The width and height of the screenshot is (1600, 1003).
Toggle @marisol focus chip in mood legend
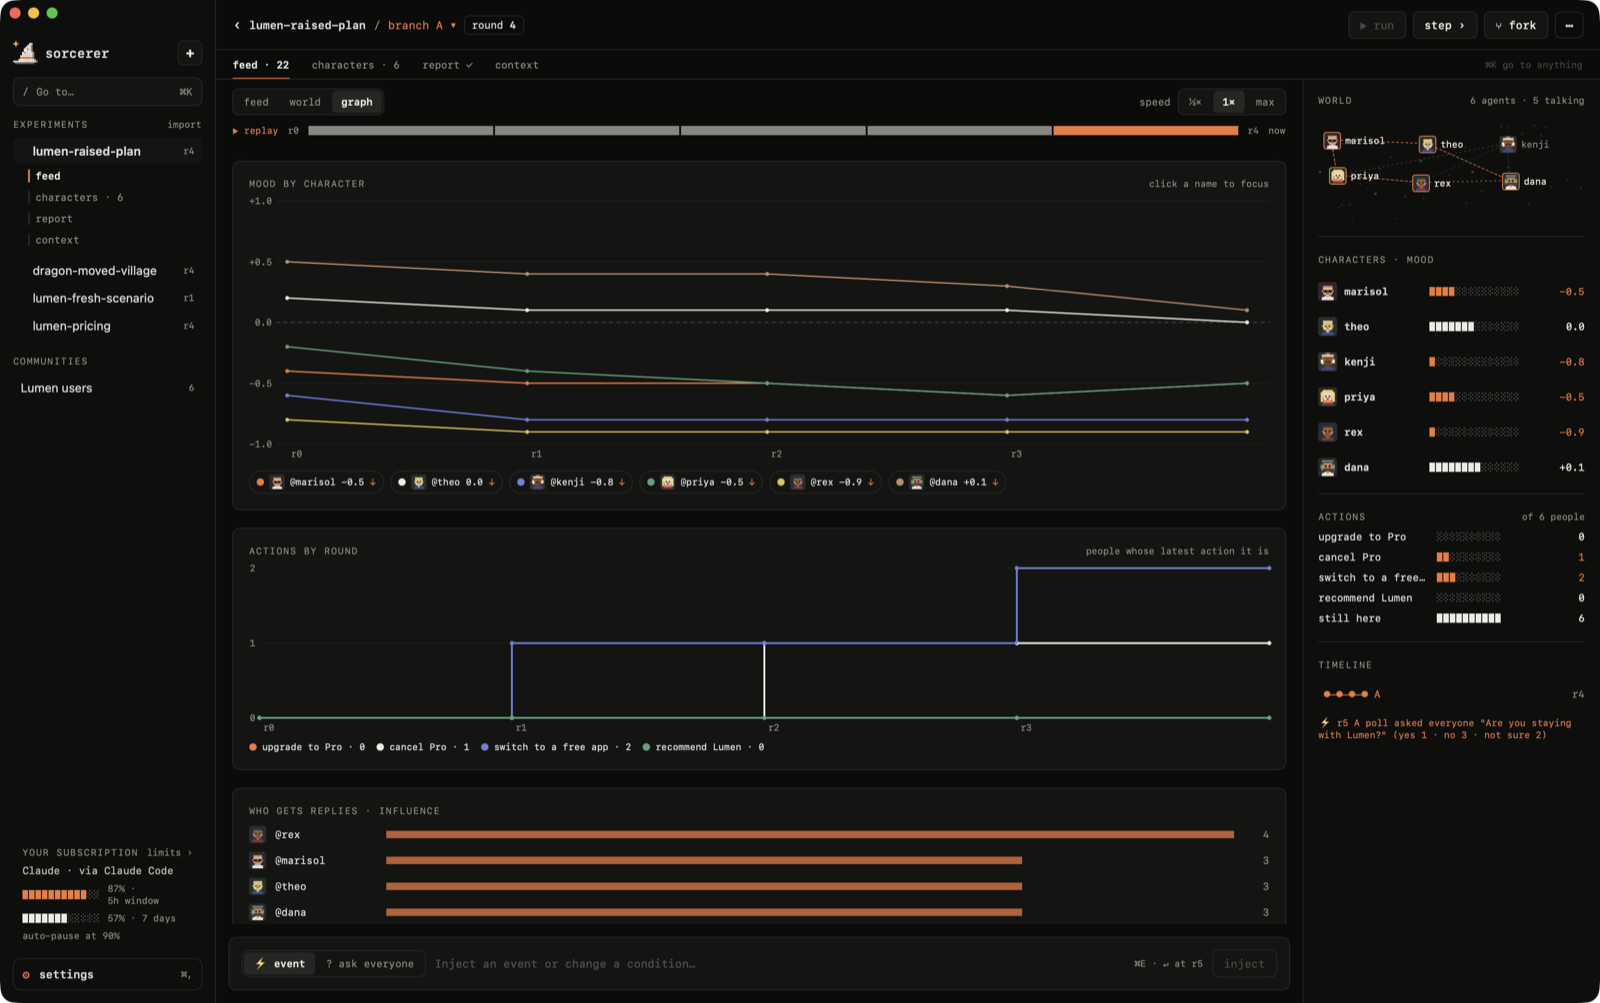[316, 482]
